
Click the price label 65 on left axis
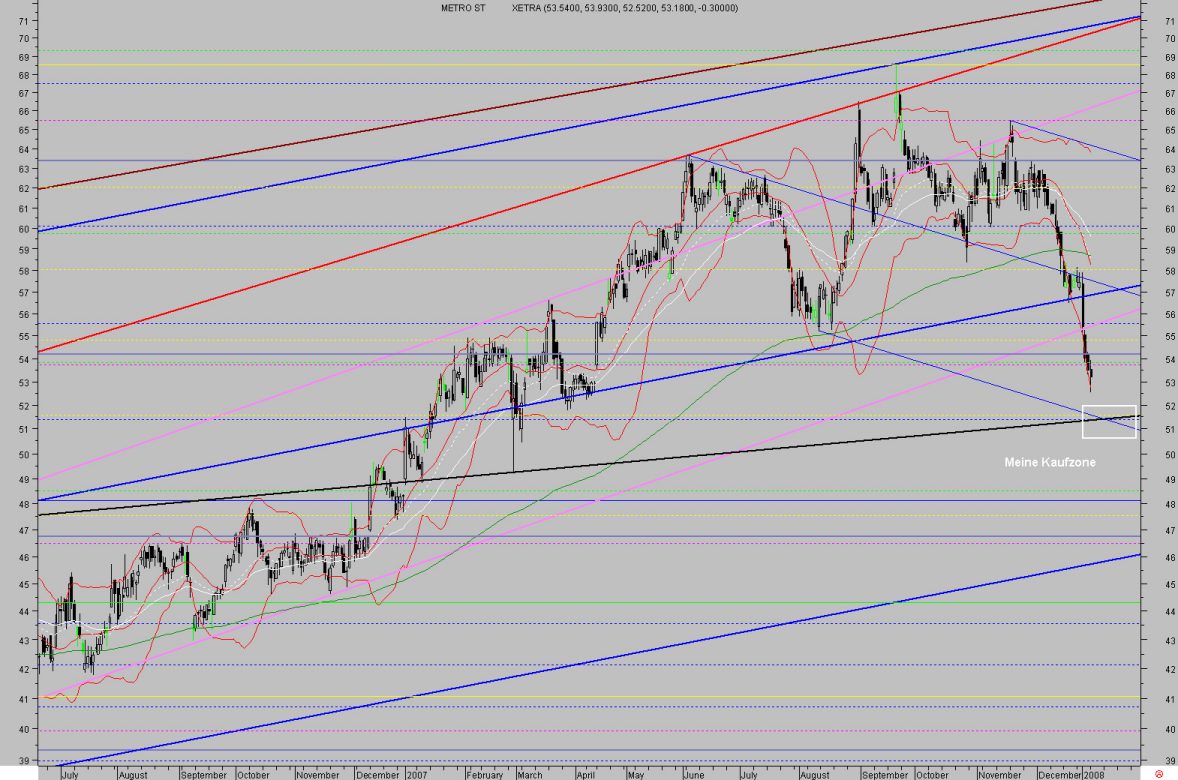[x=23, y=130]
